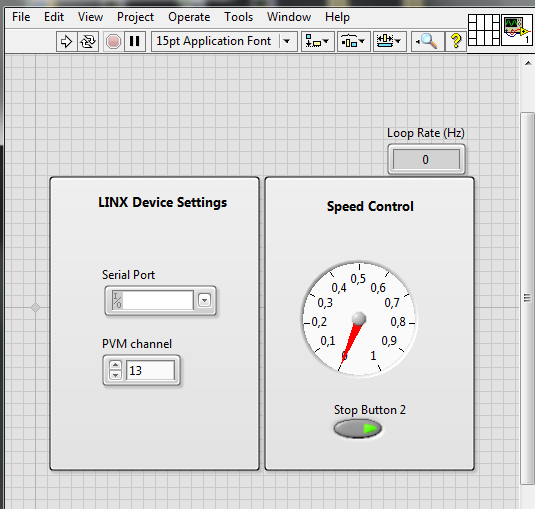Open the Distribute Objects dropdown
Viewport: 535px width, 509px height.
353,42
